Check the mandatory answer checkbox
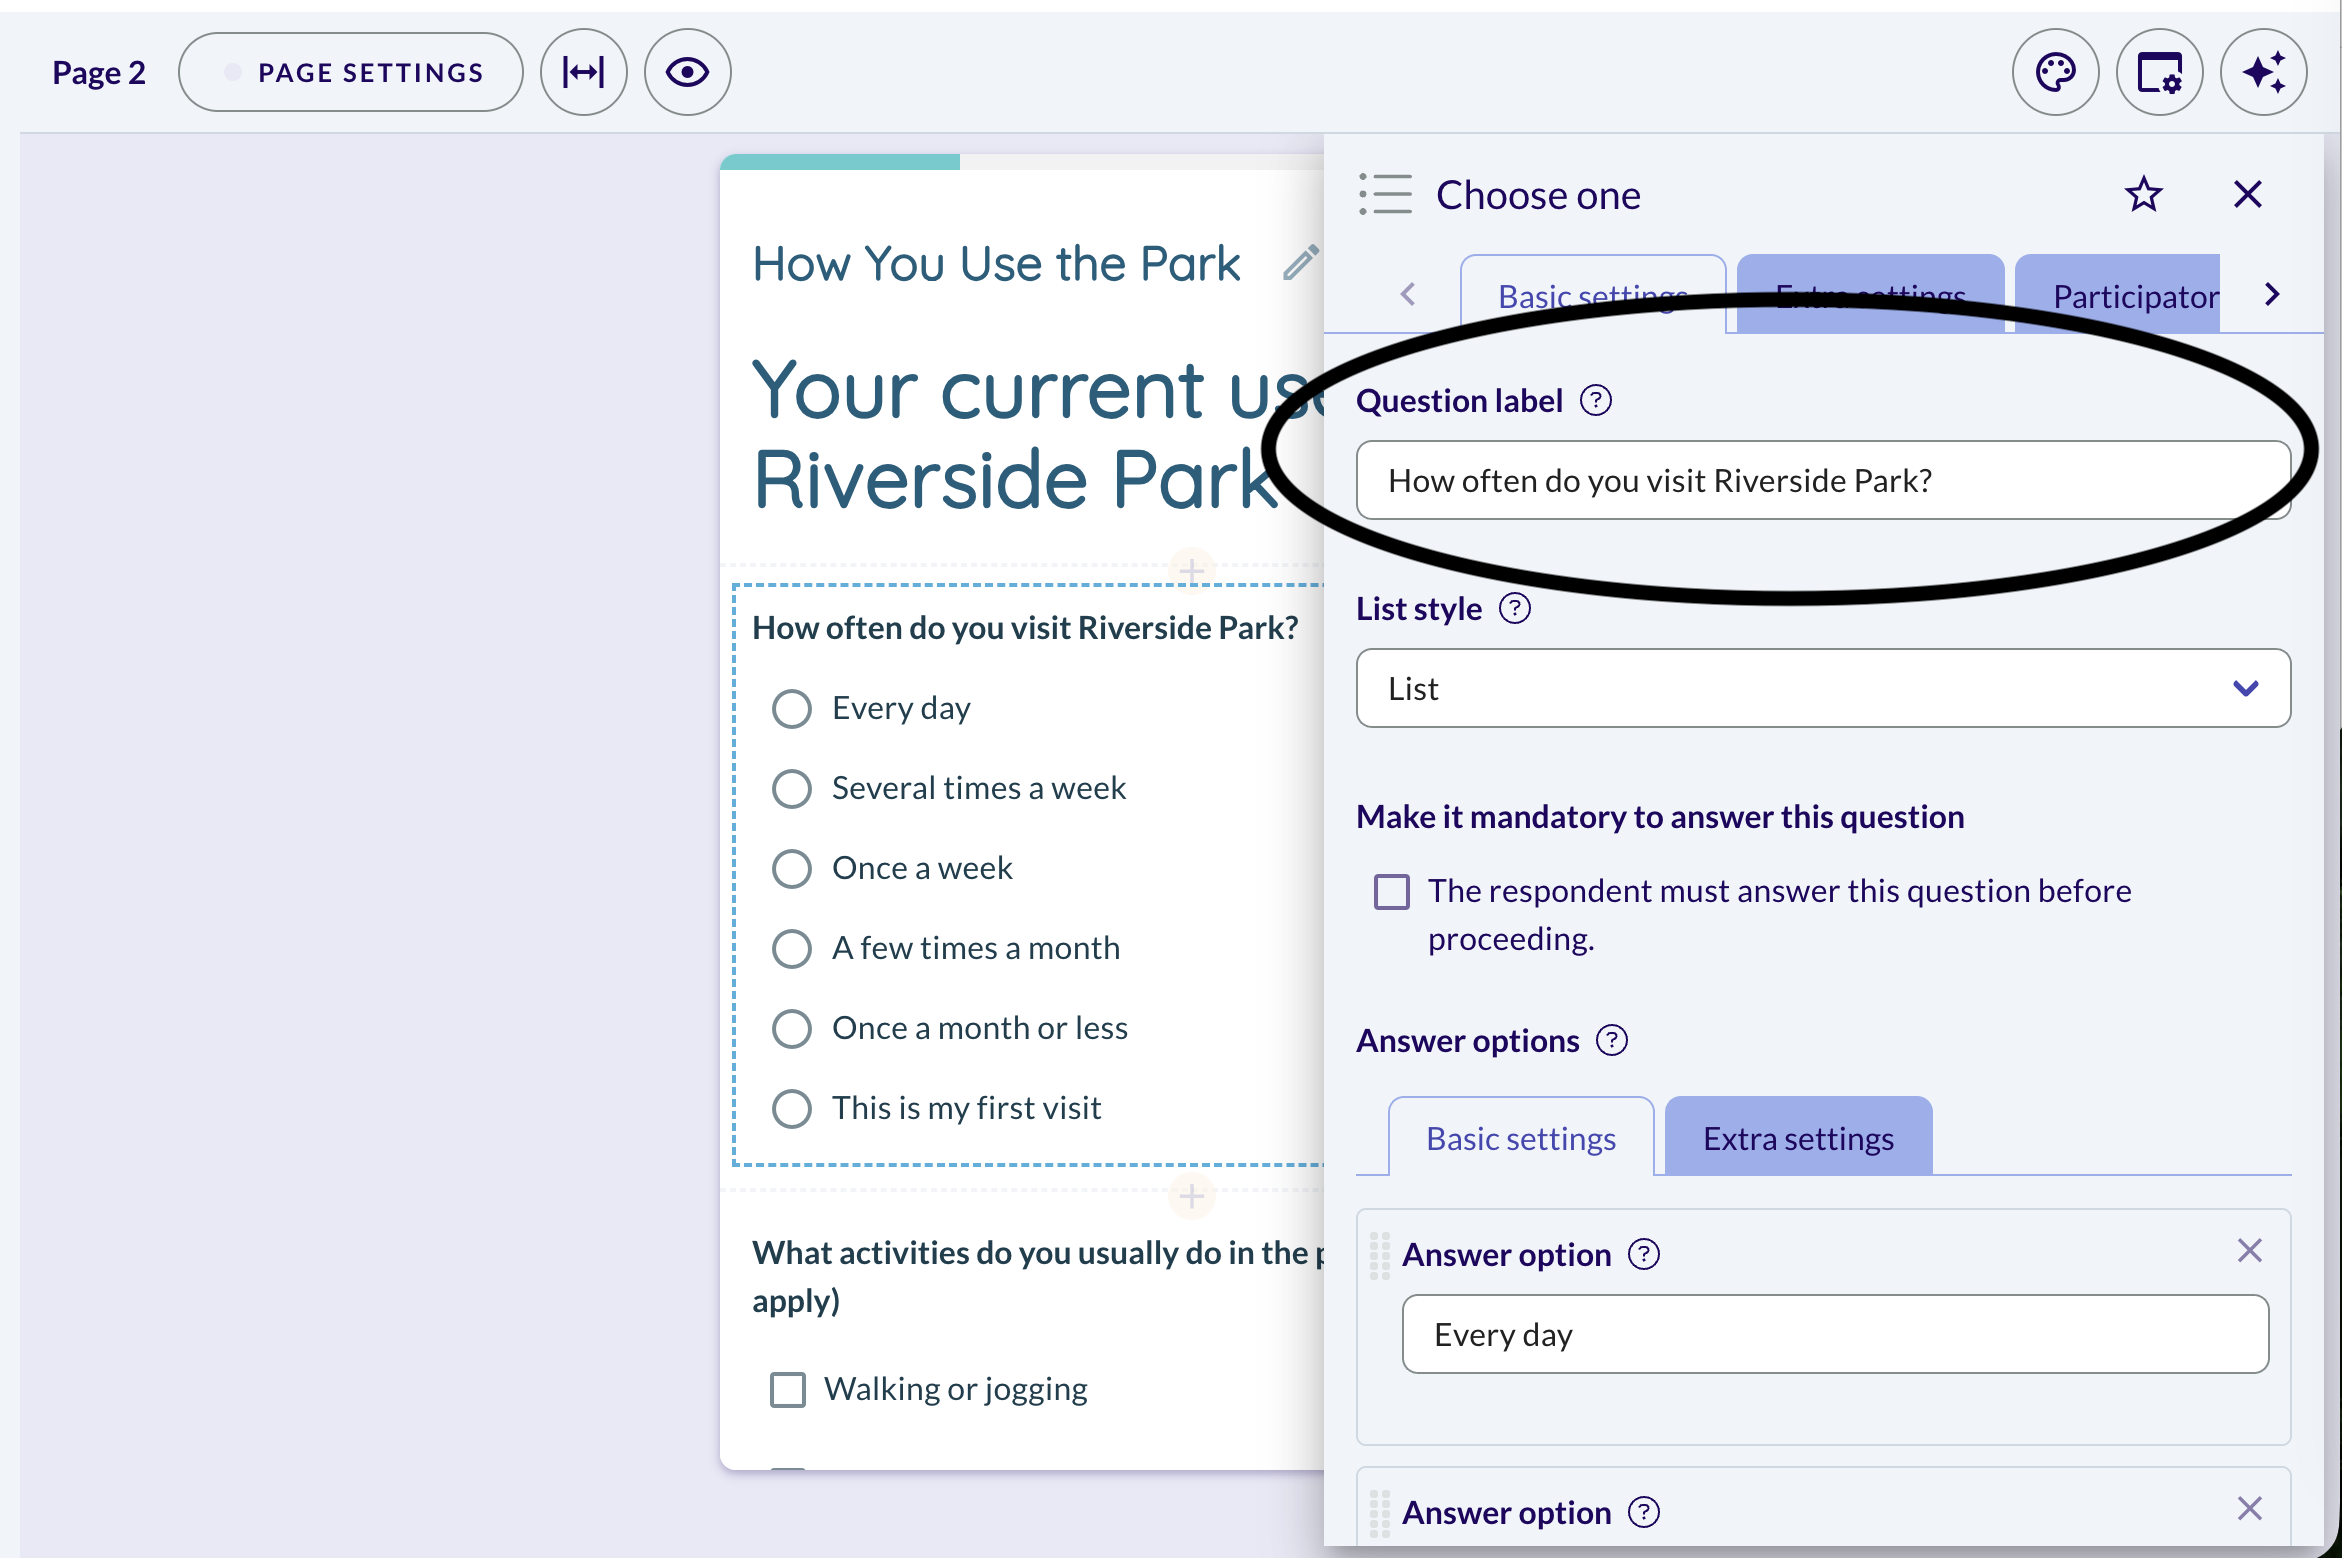 (1391, 891)
